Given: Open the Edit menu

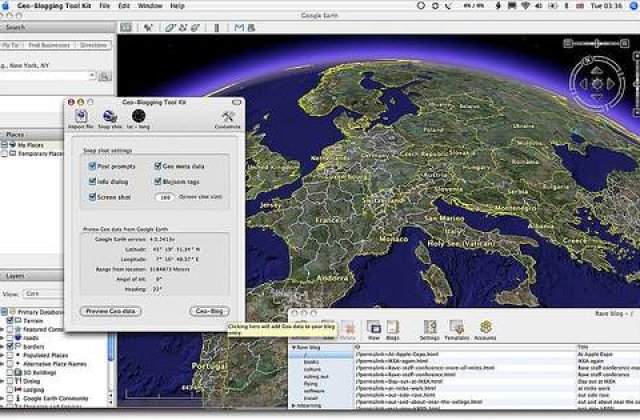Looking at the screenshot, I should tap(124, 6).
